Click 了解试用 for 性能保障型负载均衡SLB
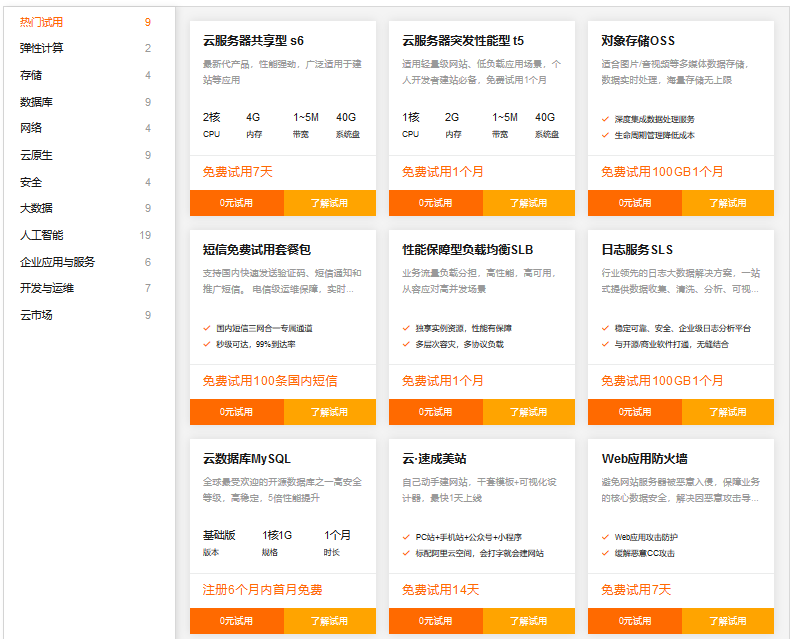Viewport: 790px width, 639px height. tap(529, 412)
